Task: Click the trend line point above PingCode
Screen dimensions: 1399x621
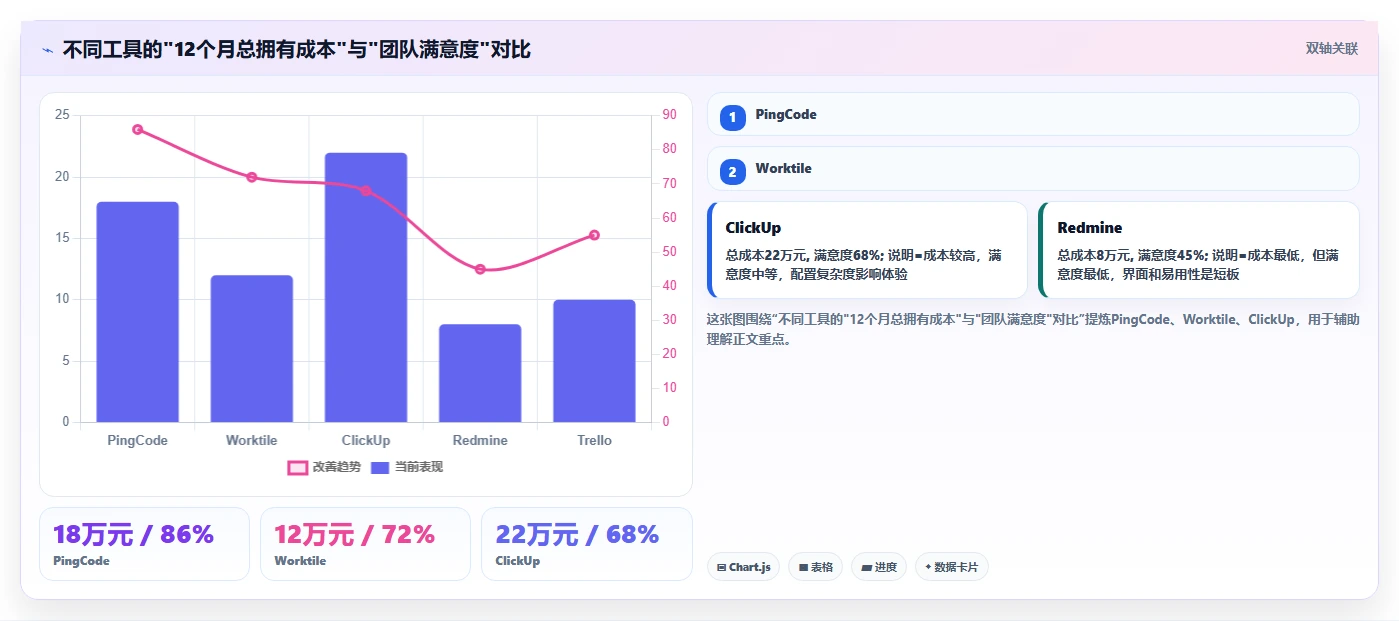Action: pyautogui.click(x=137, y=129)
